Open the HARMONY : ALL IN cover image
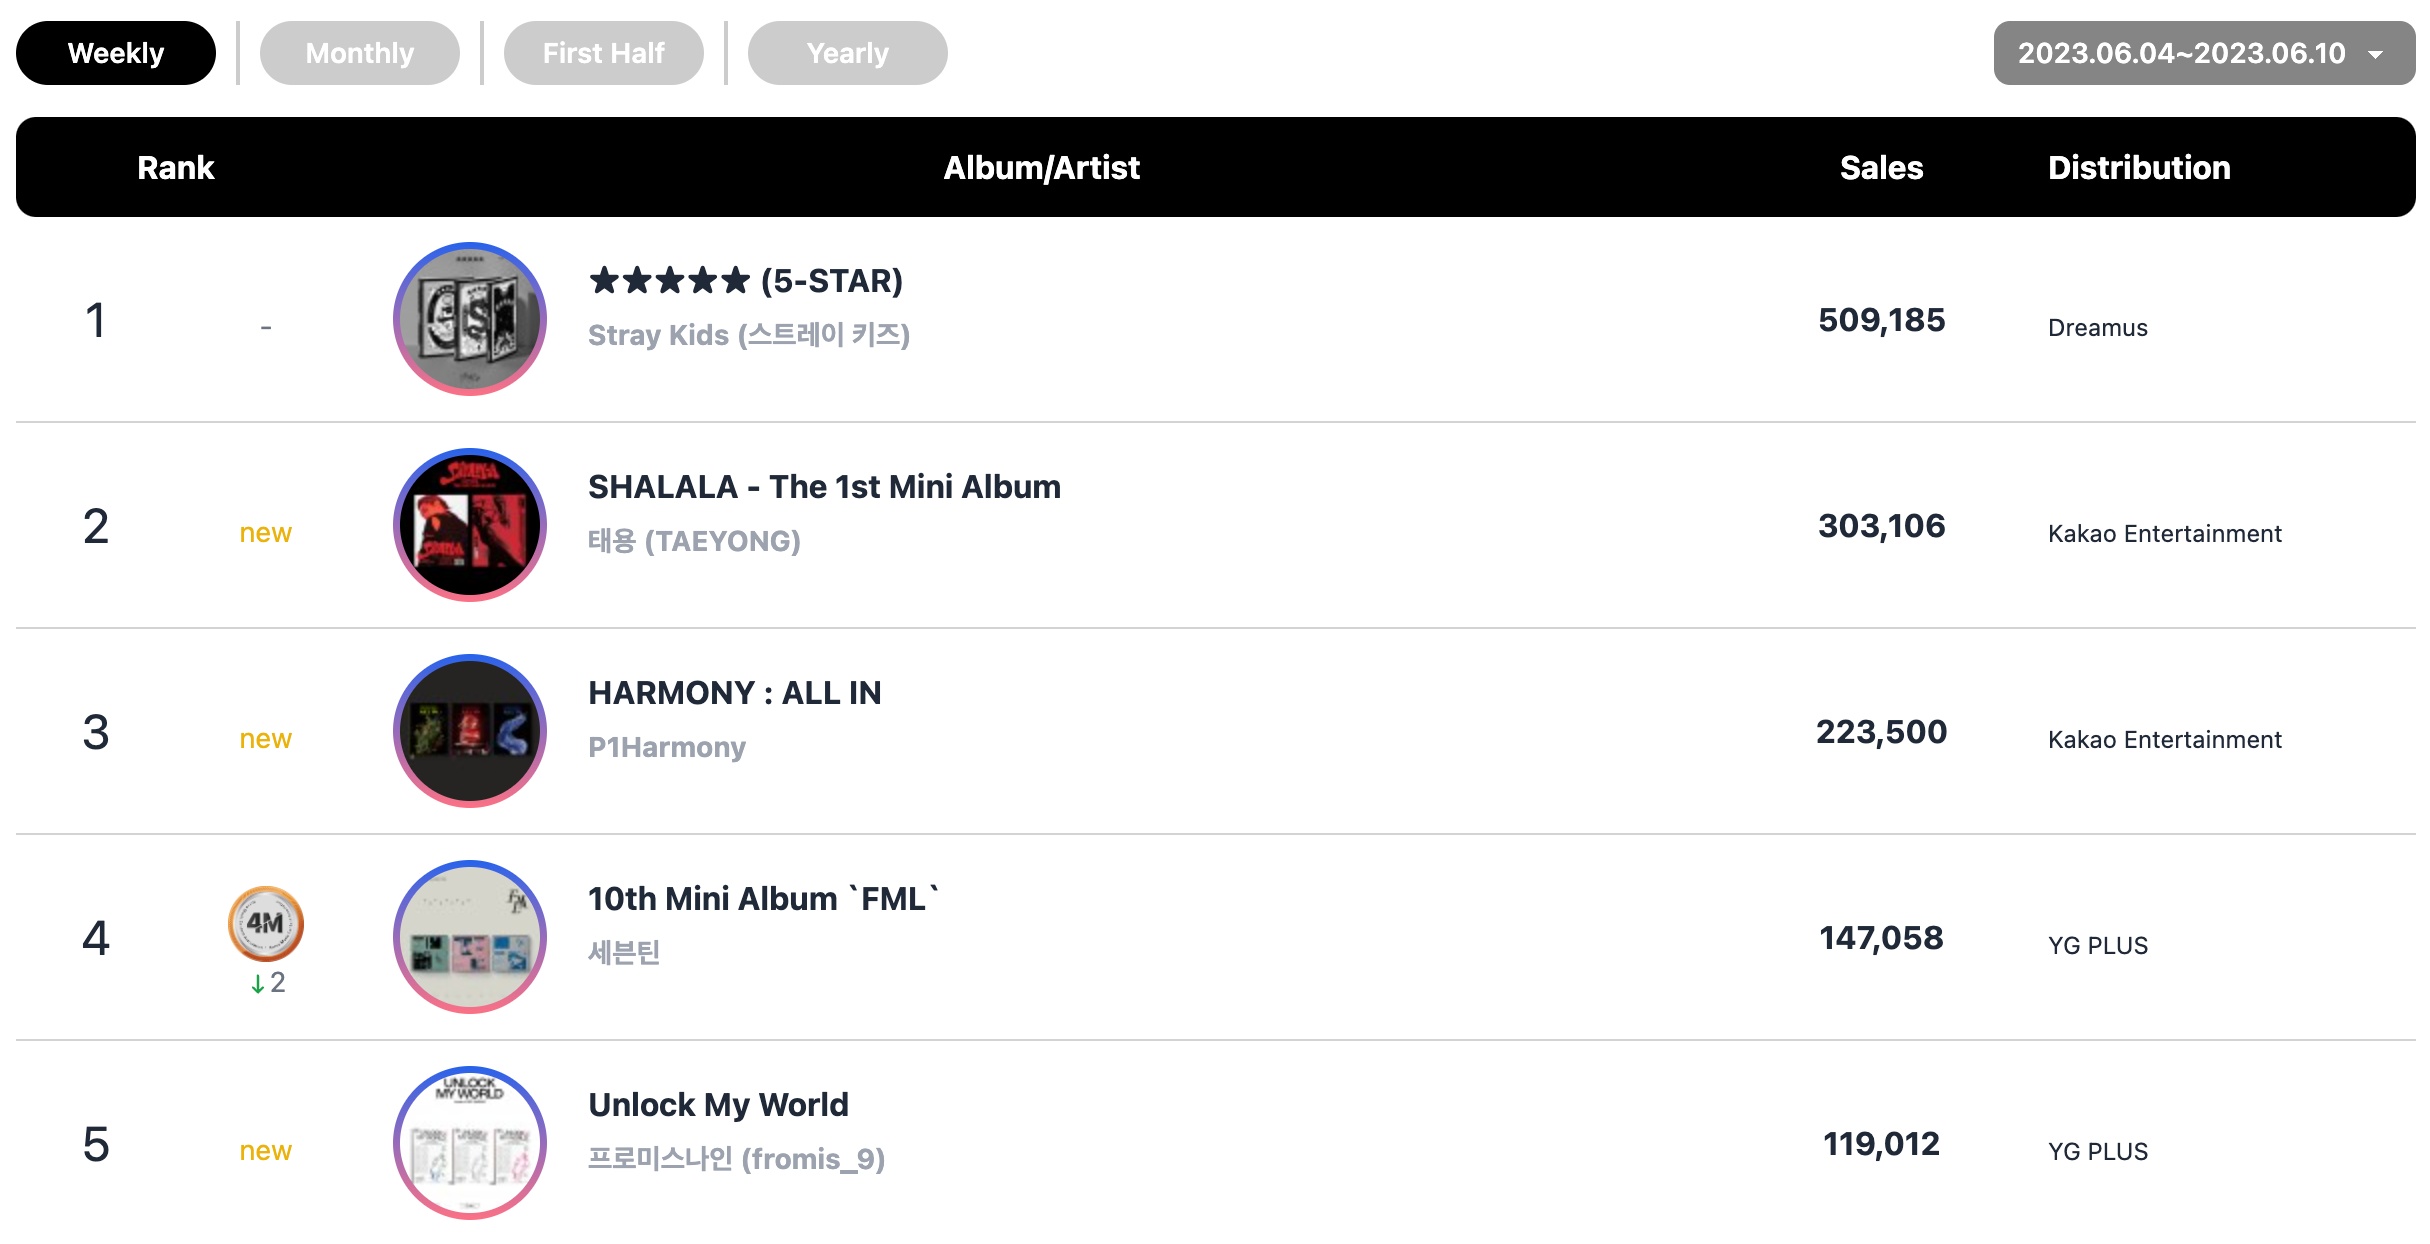Image resolution: width=2430 pixels, height=1244 pixels. click(x=469, y=731)
